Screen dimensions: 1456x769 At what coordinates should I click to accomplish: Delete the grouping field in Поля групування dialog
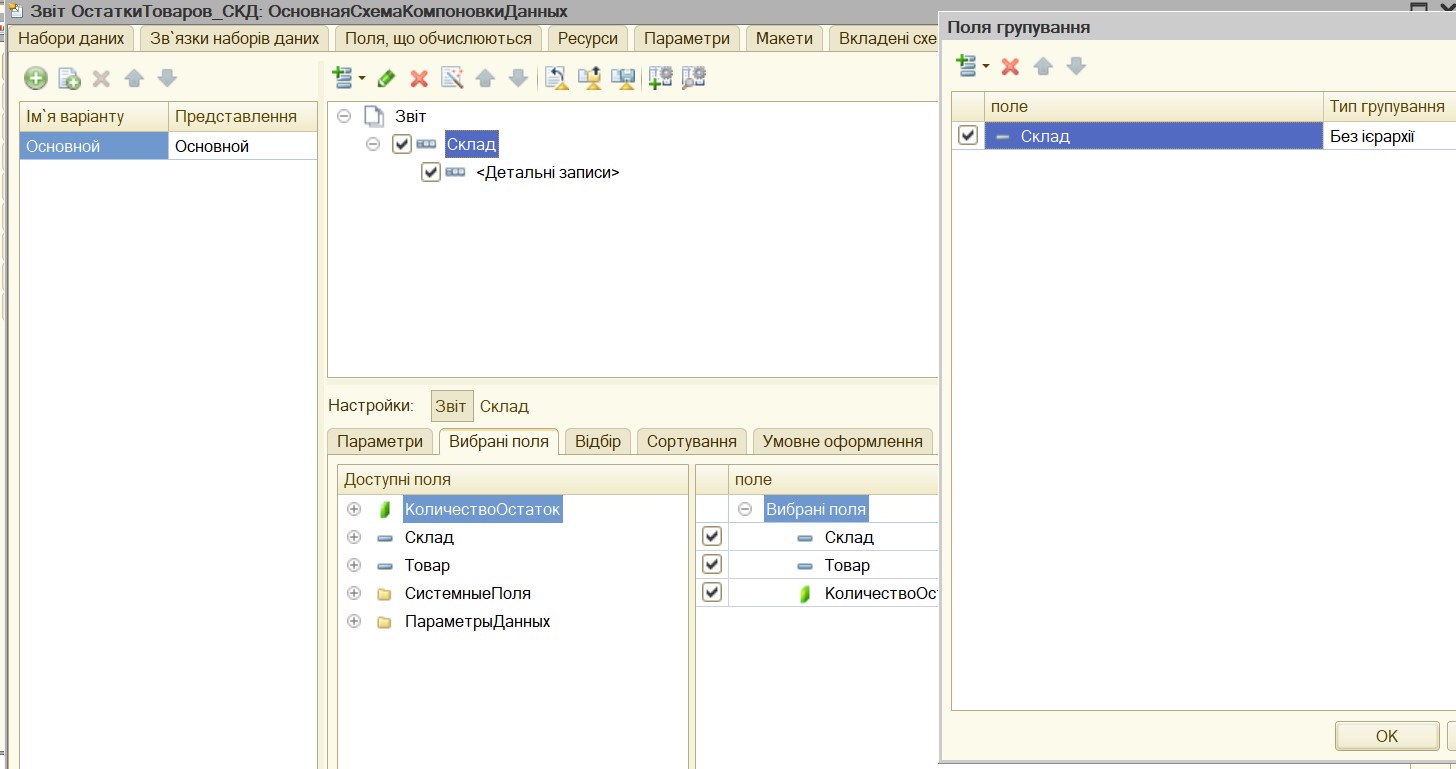1010,66
